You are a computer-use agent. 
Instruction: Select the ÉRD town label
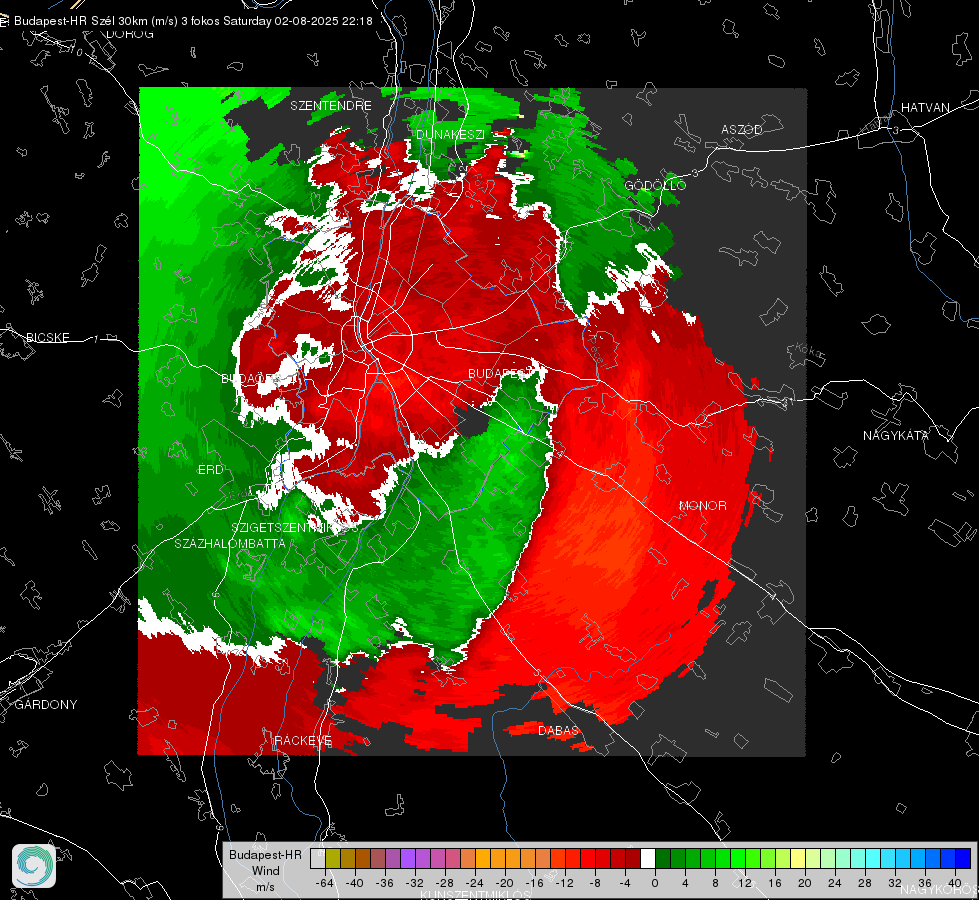coord(210,470)
